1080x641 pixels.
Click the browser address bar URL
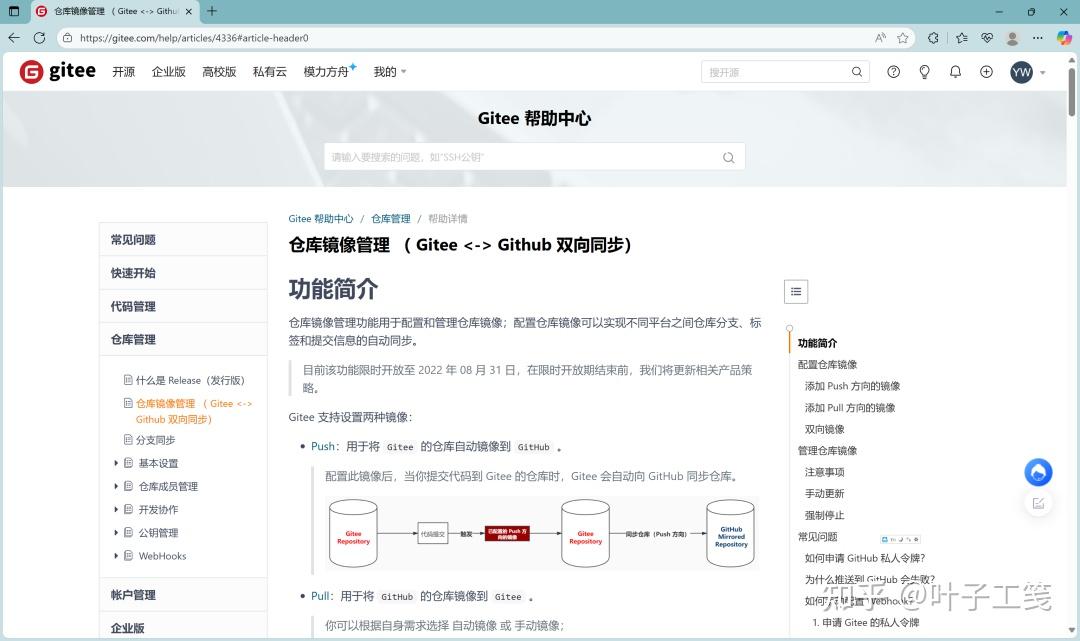pyautogui.click(x=194, y=38)
